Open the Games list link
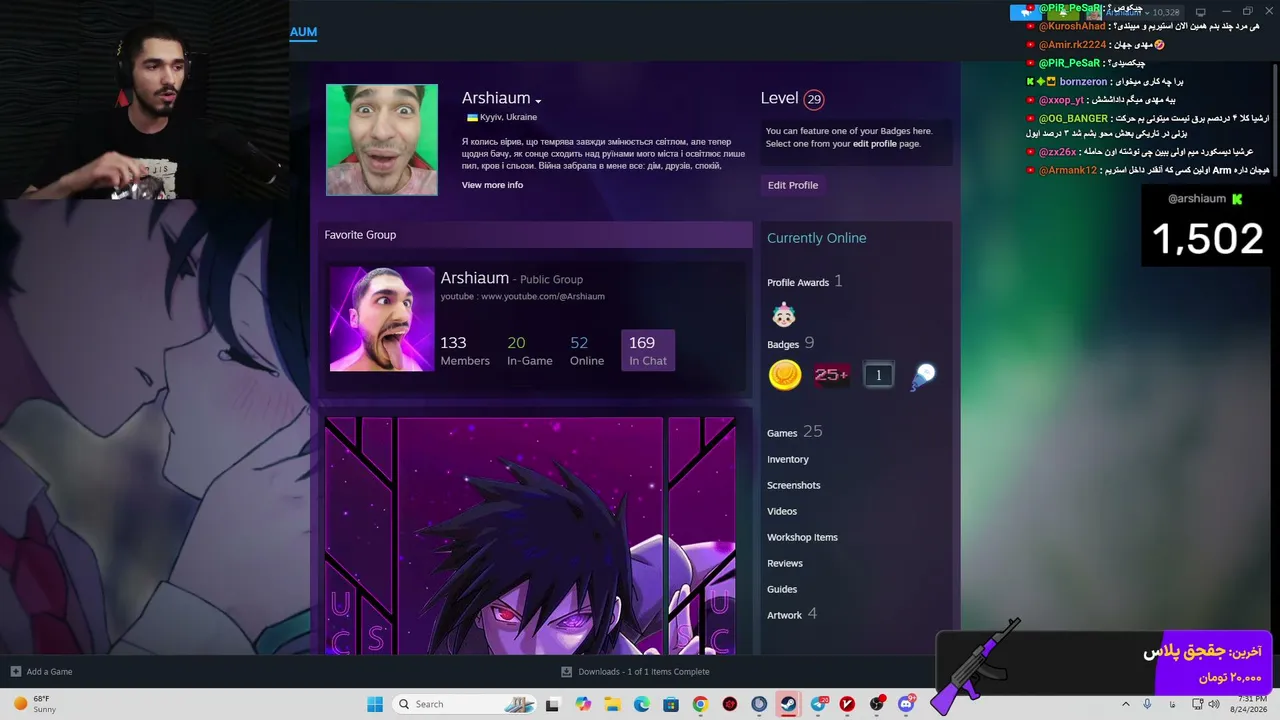 [x=782, y=433]
